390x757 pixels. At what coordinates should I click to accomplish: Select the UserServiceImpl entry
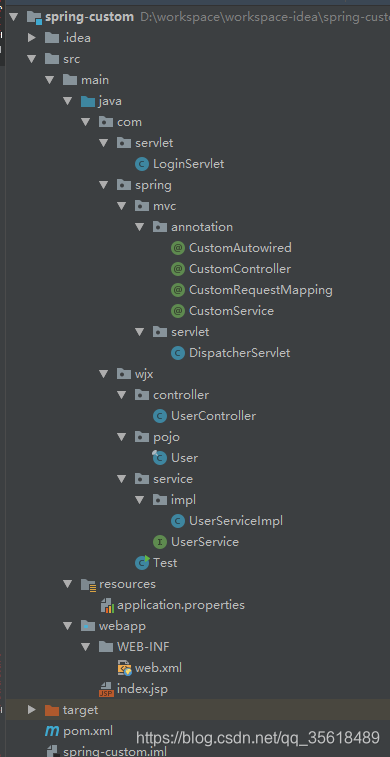point(236,521)
